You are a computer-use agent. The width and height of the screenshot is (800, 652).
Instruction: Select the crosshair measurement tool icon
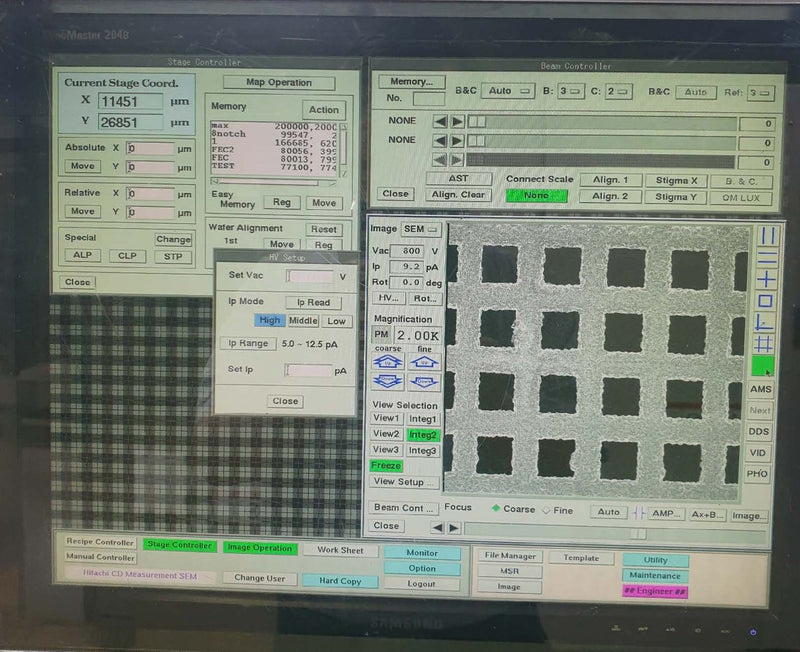(x=764, y=280)
